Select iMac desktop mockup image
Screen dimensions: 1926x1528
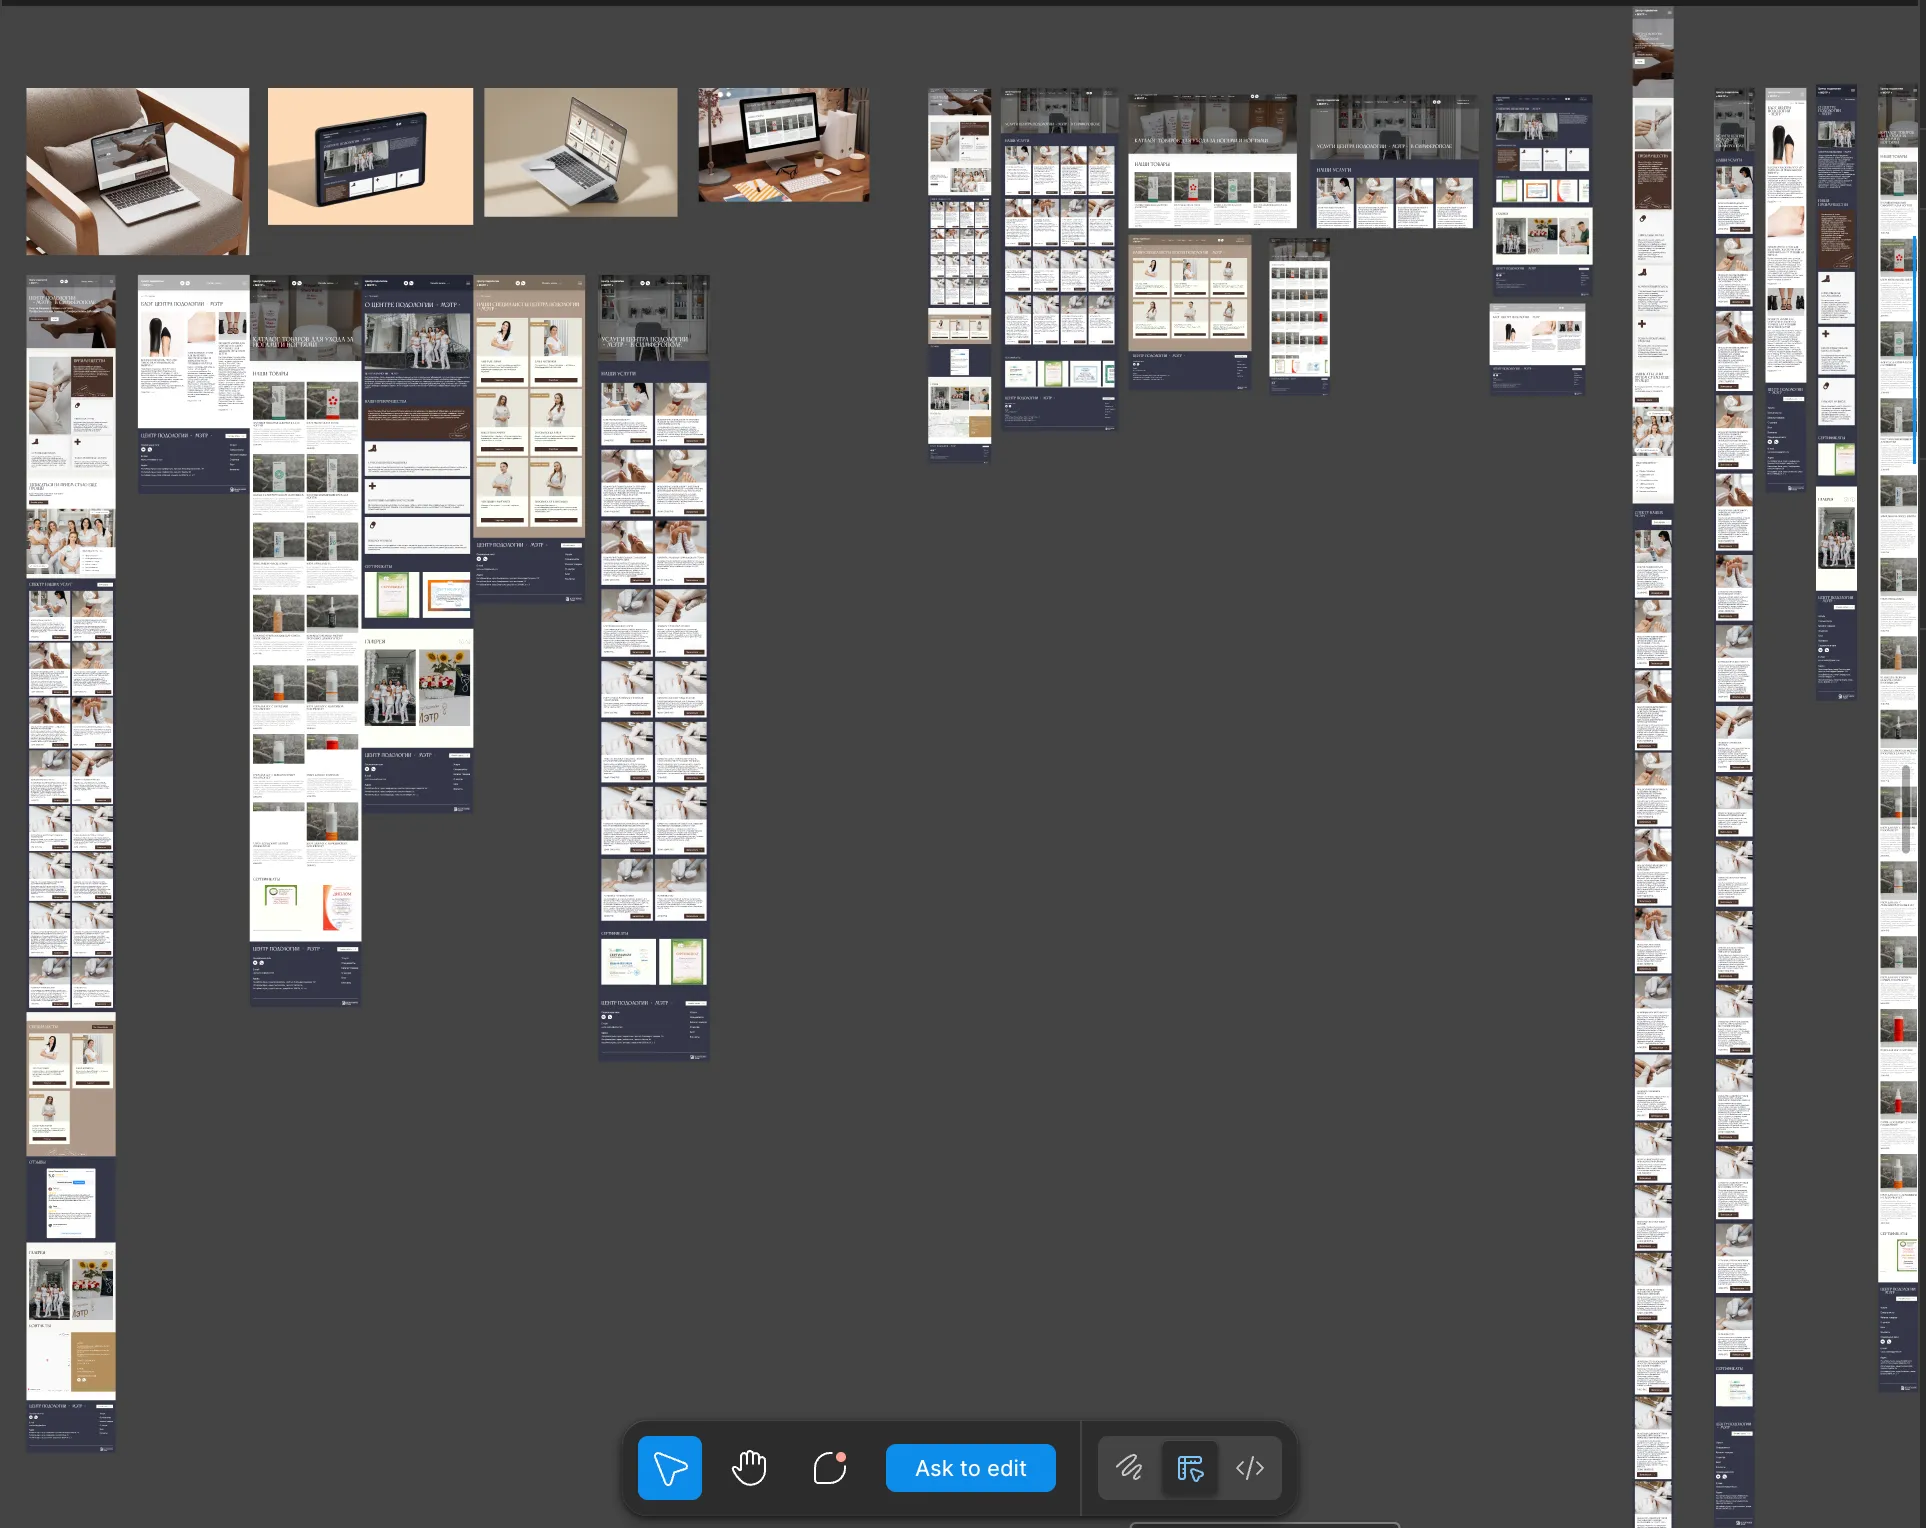pos(783,145)
